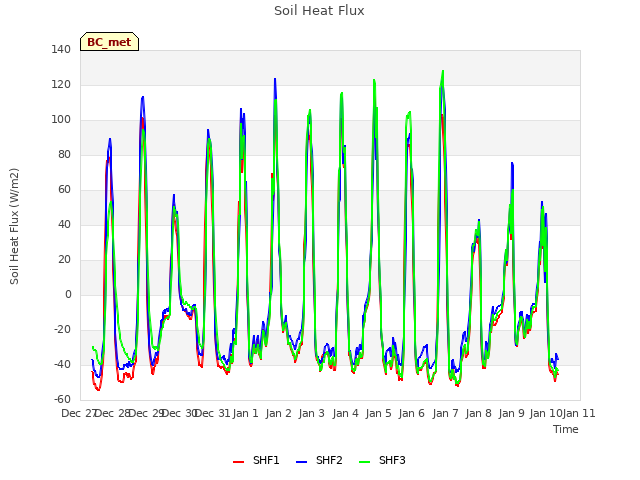Click the 140 y-axis tick label

coord(61,49)
